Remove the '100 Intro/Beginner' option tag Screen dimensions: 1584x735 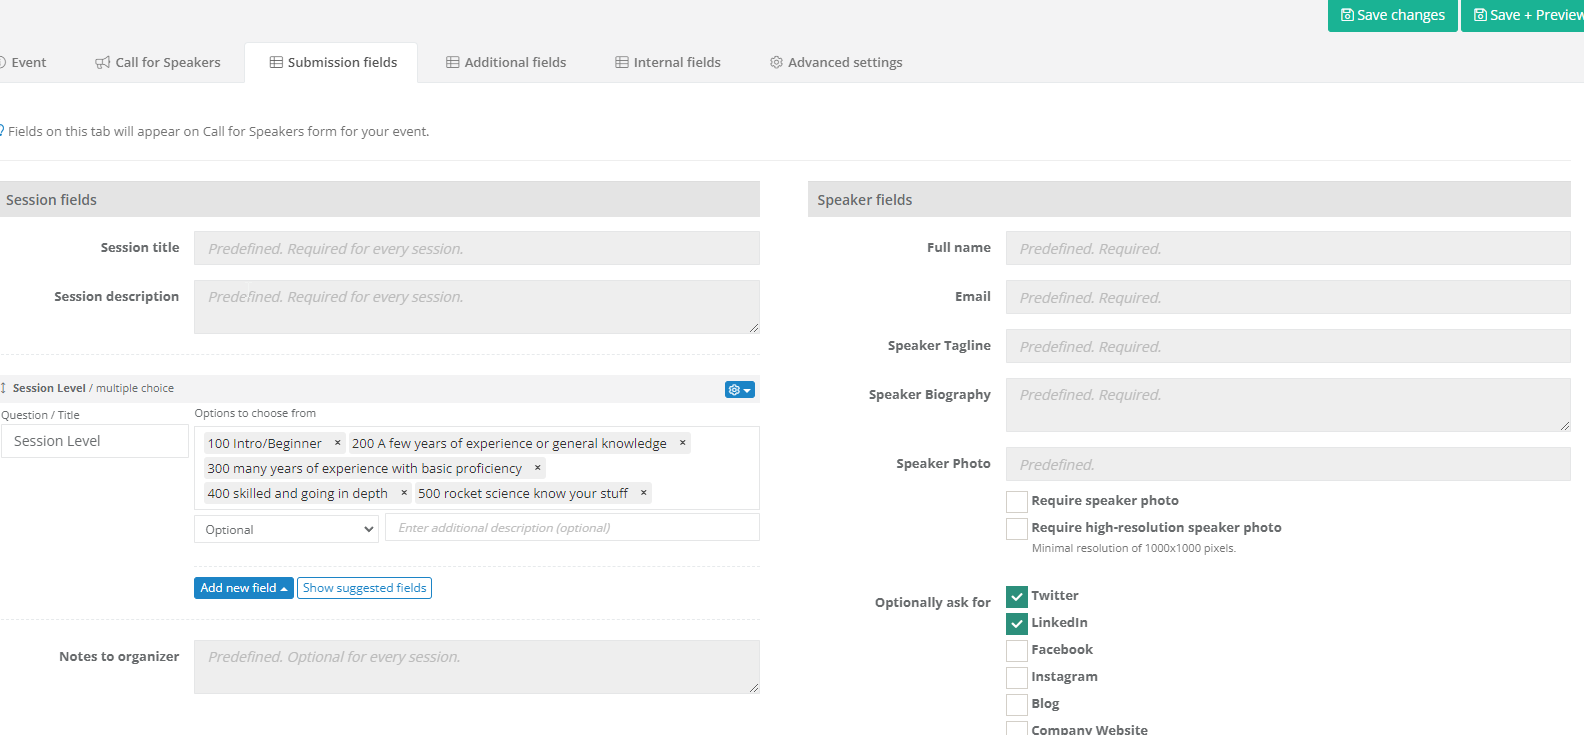337,443
